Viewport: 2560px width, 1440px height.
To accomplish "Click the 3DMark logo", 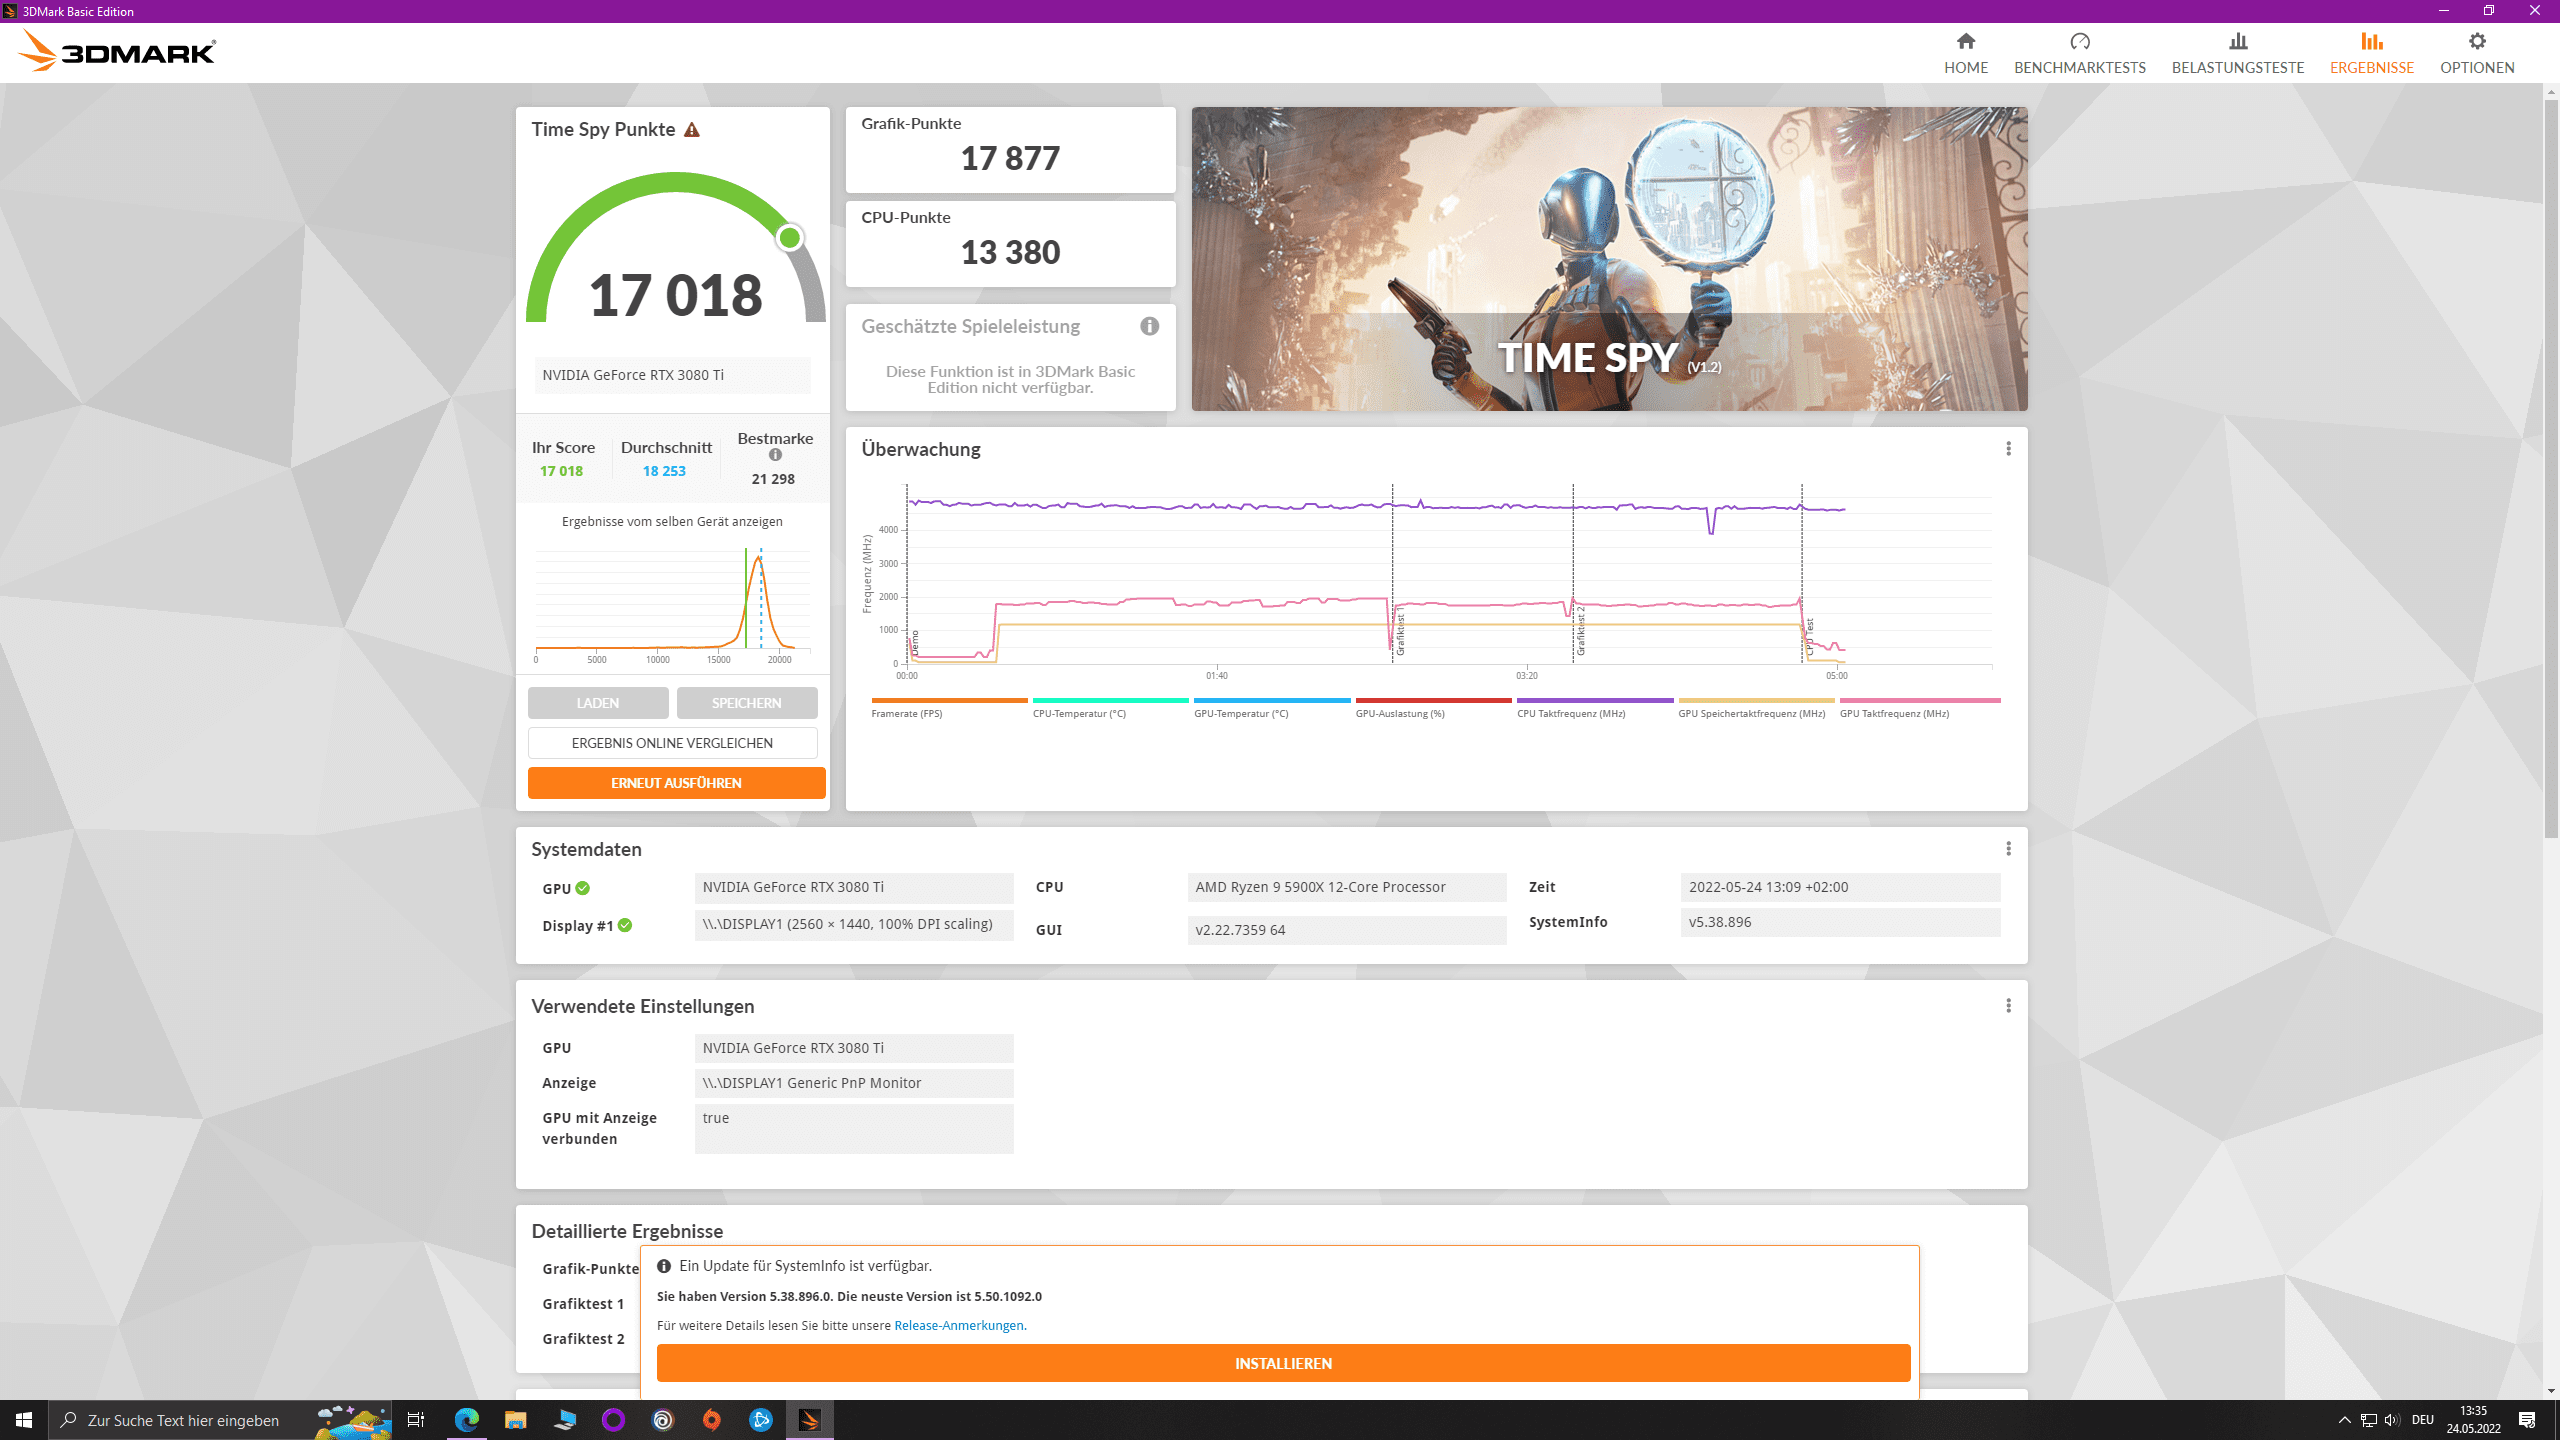I will click(117, 51).
